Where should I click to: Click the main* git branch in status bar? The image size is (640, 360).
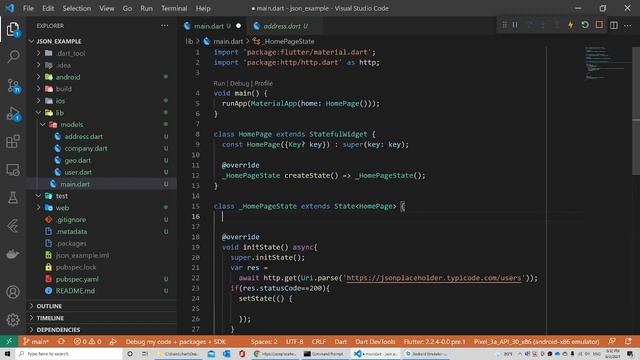[36, 342]
